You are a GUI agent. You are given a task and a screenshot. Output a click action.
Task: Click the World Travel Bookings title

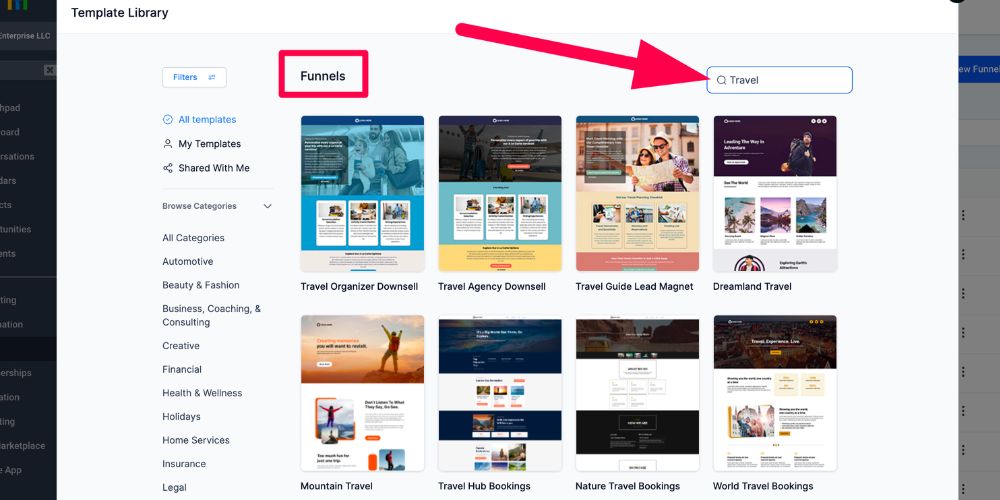(763, 486)
